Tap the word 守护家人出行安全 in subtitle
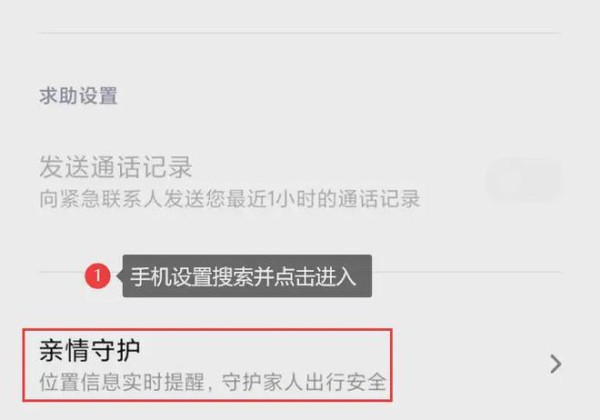 tap(304, 382)
